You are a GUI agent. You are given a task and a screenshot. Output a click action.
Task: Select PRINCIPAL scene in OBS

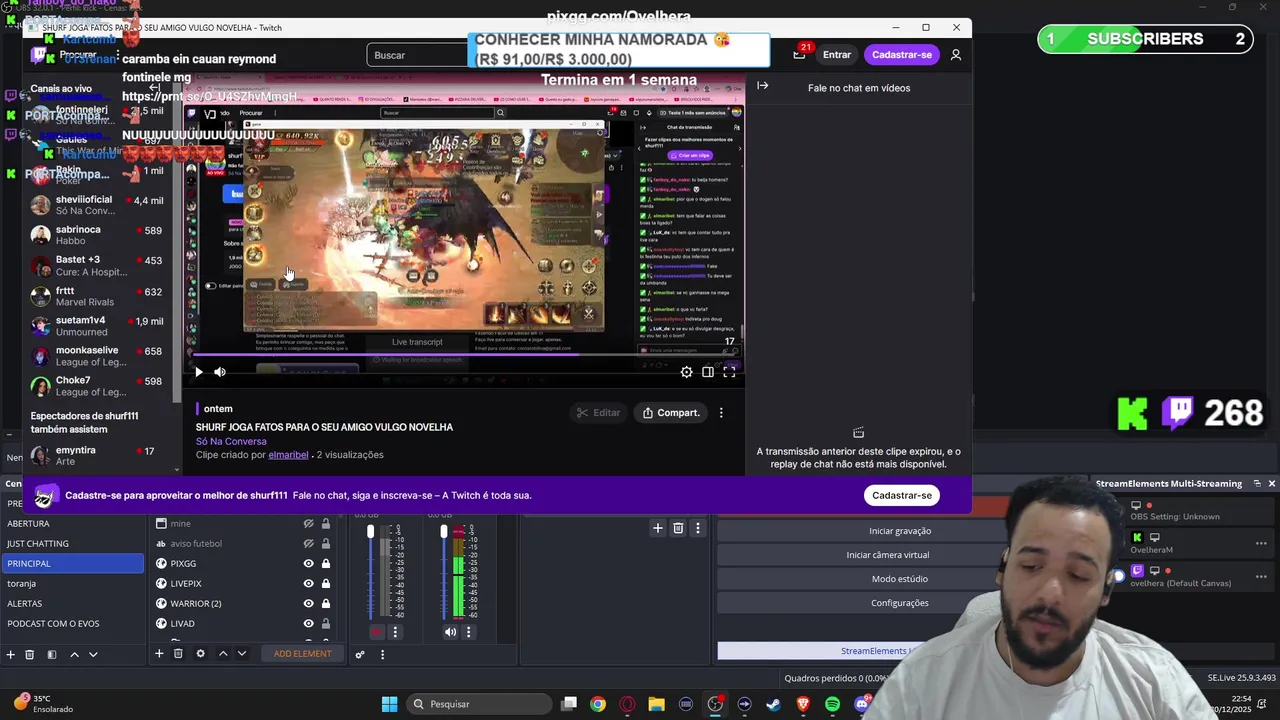pos(72,563)
